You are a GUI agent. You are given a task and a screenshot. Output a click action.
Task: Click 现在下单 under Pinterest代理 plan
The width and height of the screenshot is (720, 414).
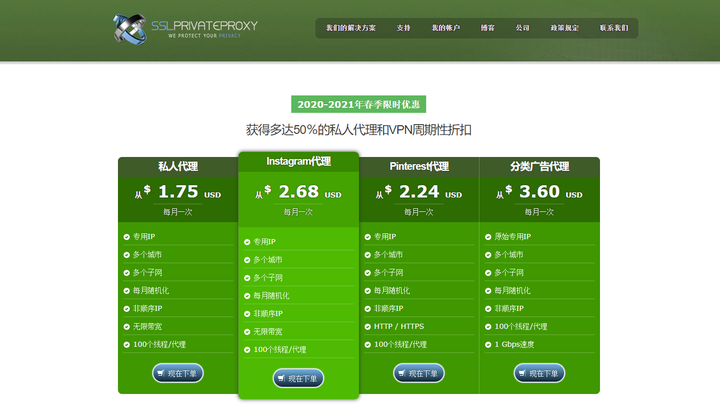click(x=419, y=373)
